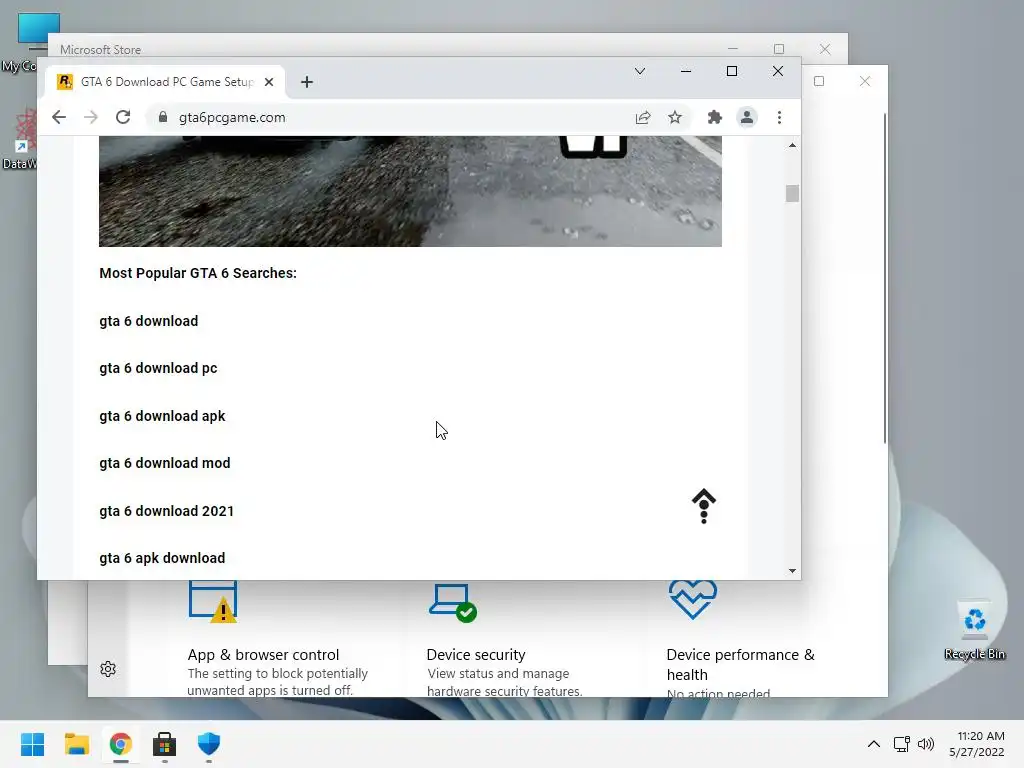Image resolution: width=1024 pixels, height=768 pixels.
Task: Click heading 'Most Popular GTA 6 Searches:'
Action: tap(198, 273)
